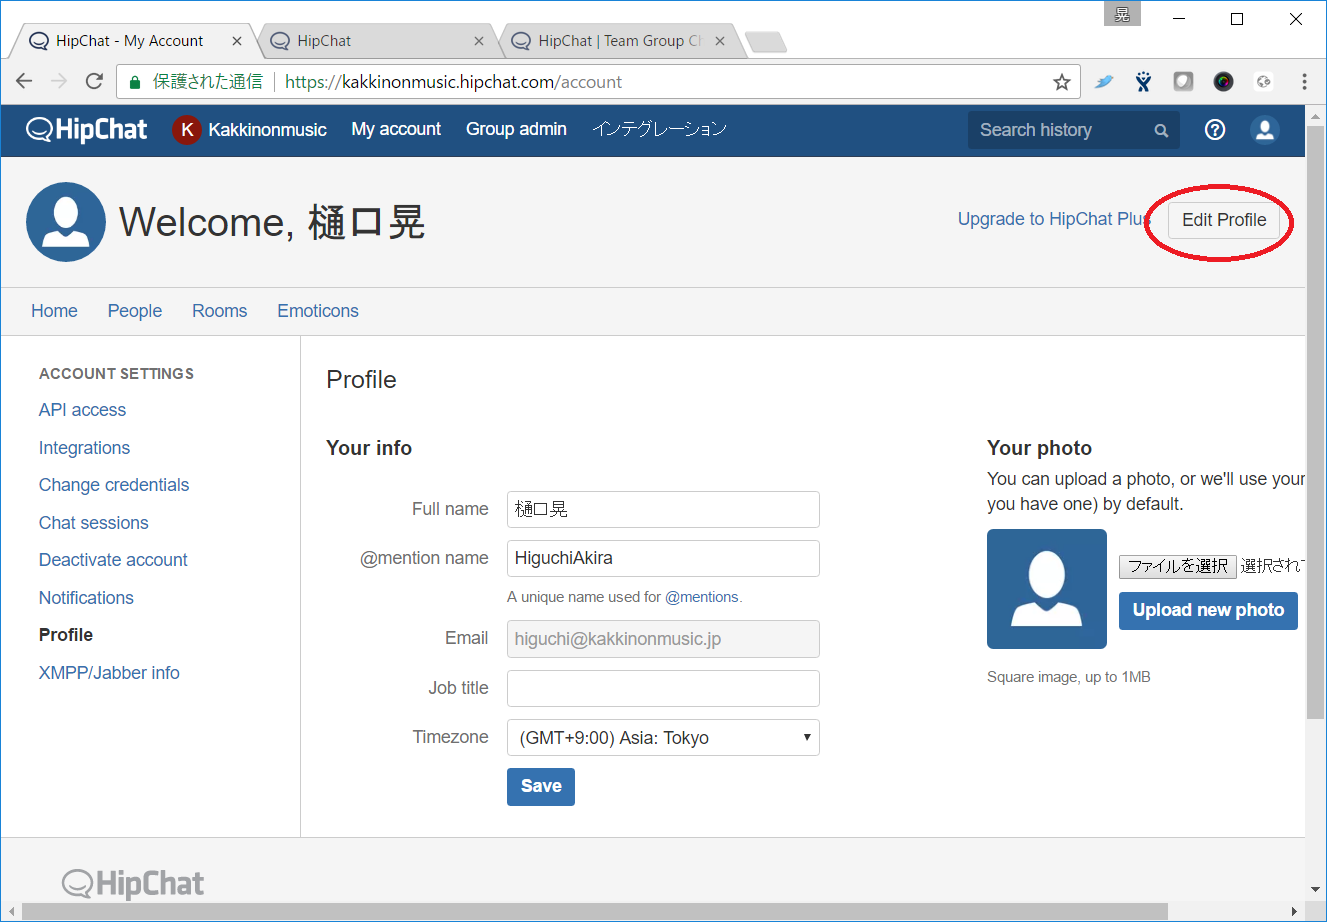Open XMPP/Jabber info page
The height and width of the screenshot is (922, 1327).
[x=109, y=673]
